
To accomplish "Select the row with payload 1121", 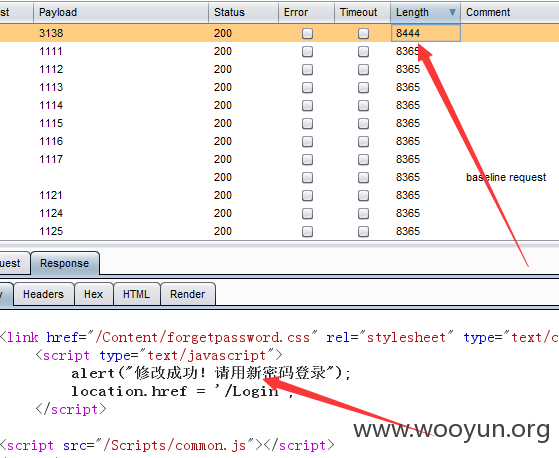I will [x=280, y=195].
